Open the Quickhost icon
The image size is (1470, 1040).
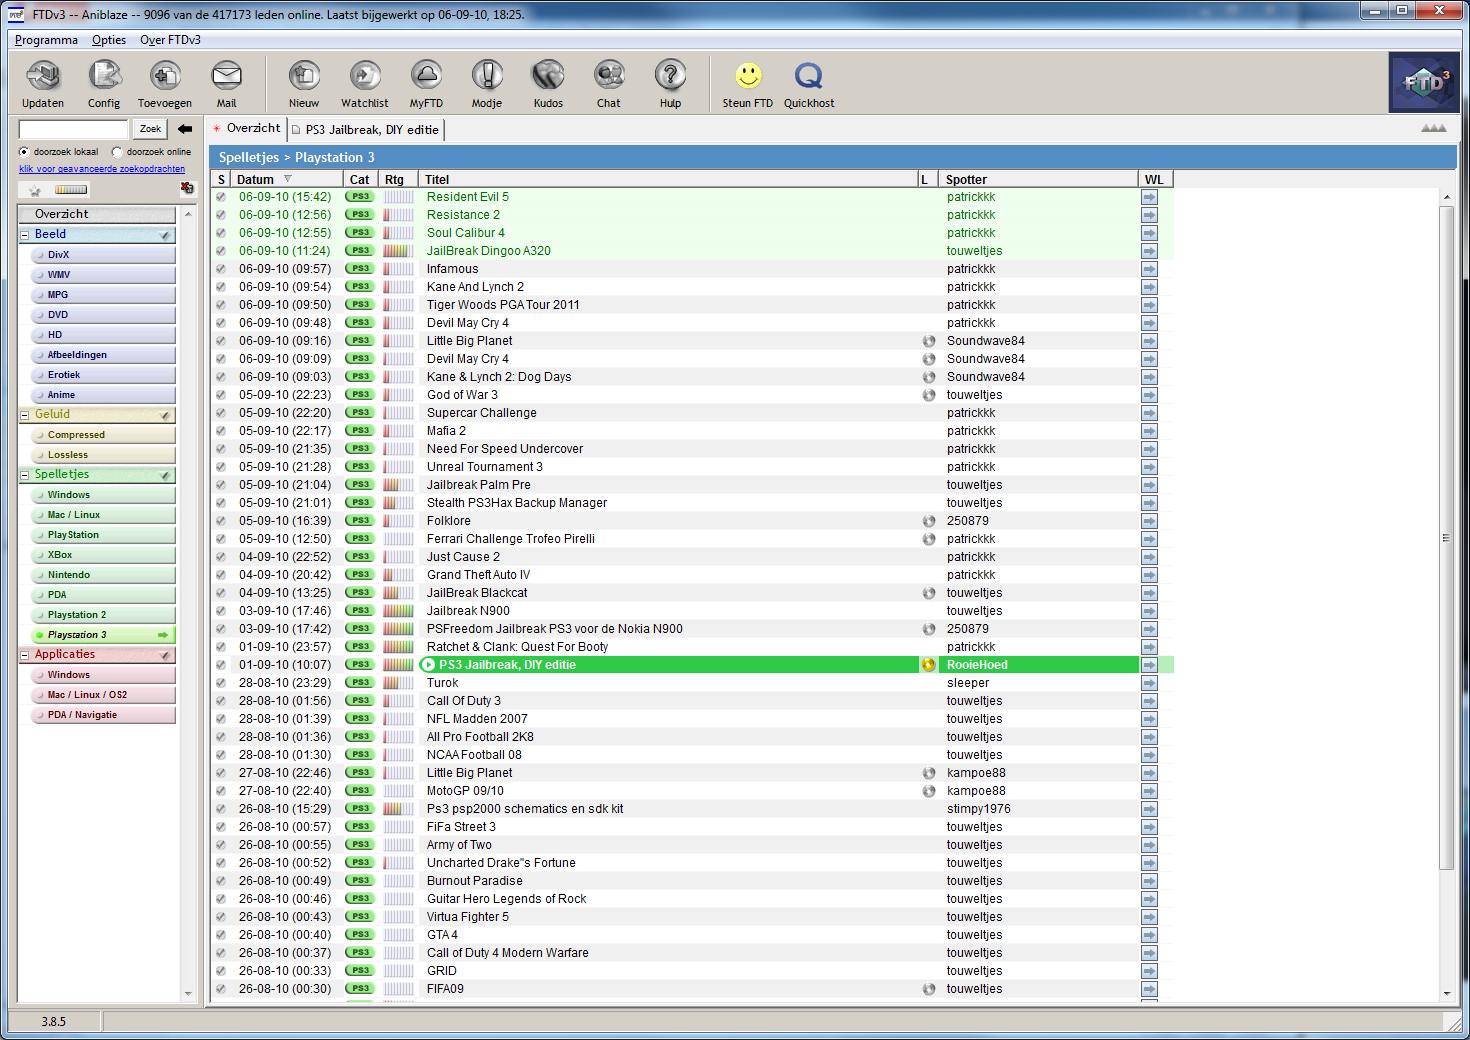(808, 76)
